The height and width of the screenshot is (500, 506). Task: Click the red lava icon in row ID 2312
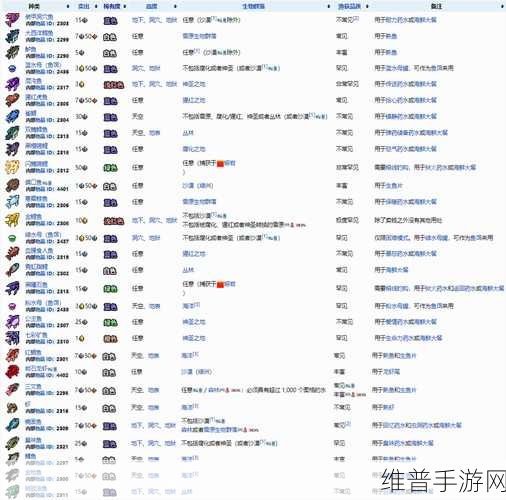(220, 164)
